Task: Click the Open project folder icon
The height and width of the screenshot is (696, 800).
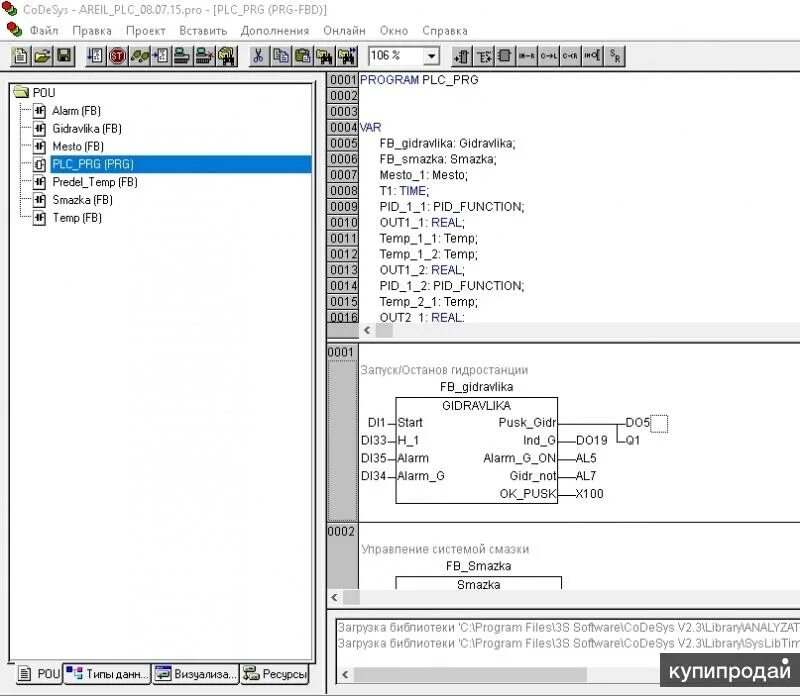Action: click(42, 56)
